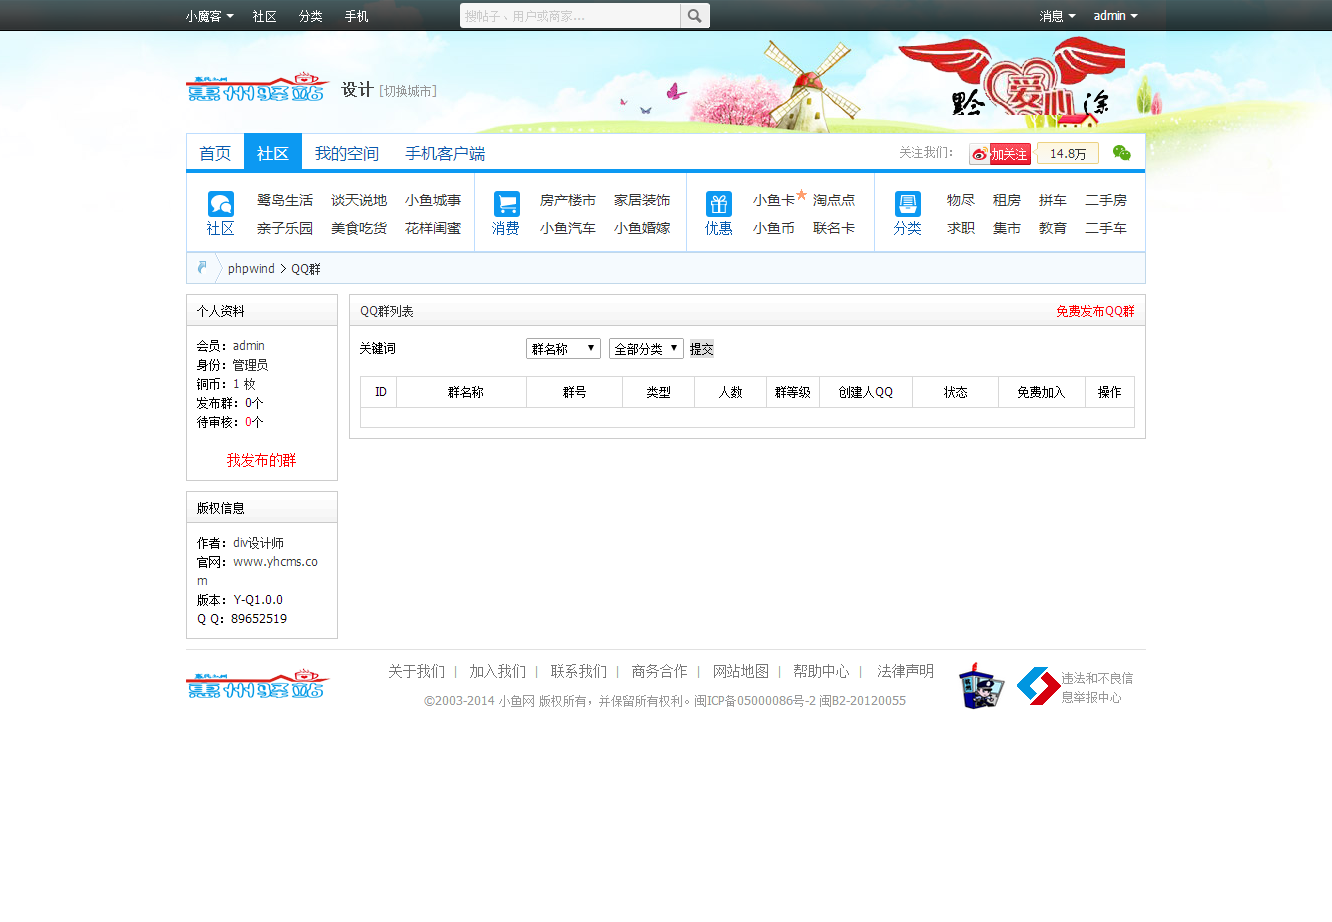
Task: Open the 鹭岛生活 link
Action: click(x=285, y=200)
